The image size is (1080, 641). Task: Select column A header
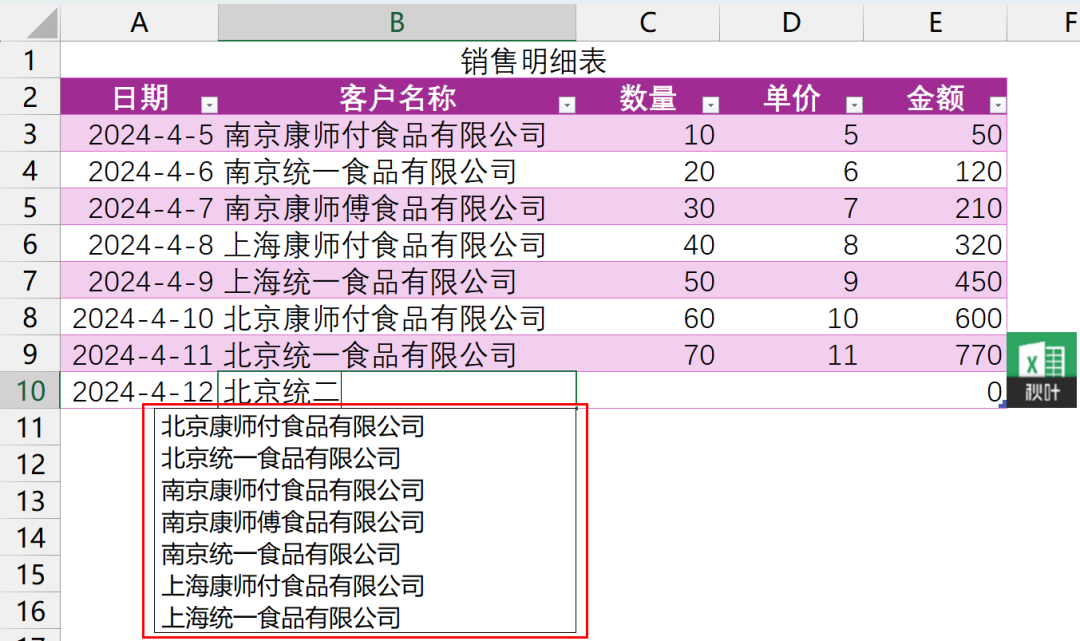pos(139,22)
